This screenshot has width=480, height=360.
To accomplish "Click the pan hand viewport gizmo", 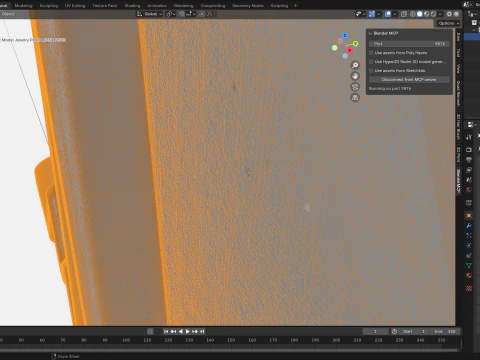I will click(x=355, y=76).
